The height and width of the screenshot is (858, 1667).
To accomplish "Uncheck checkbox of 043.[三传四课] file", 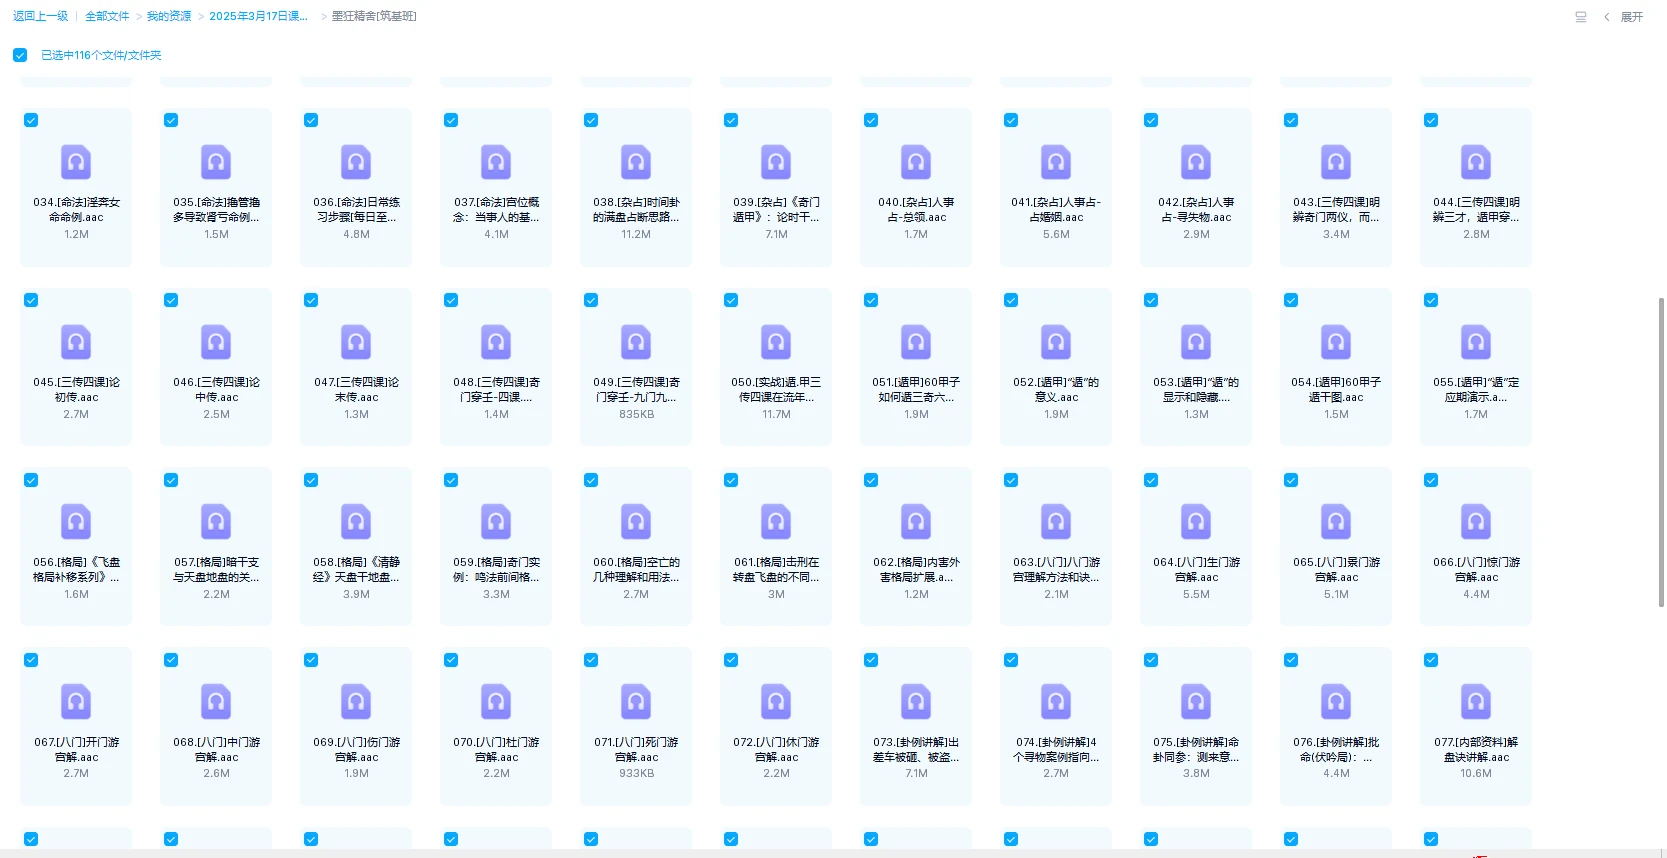I will tap(1291, 120).
